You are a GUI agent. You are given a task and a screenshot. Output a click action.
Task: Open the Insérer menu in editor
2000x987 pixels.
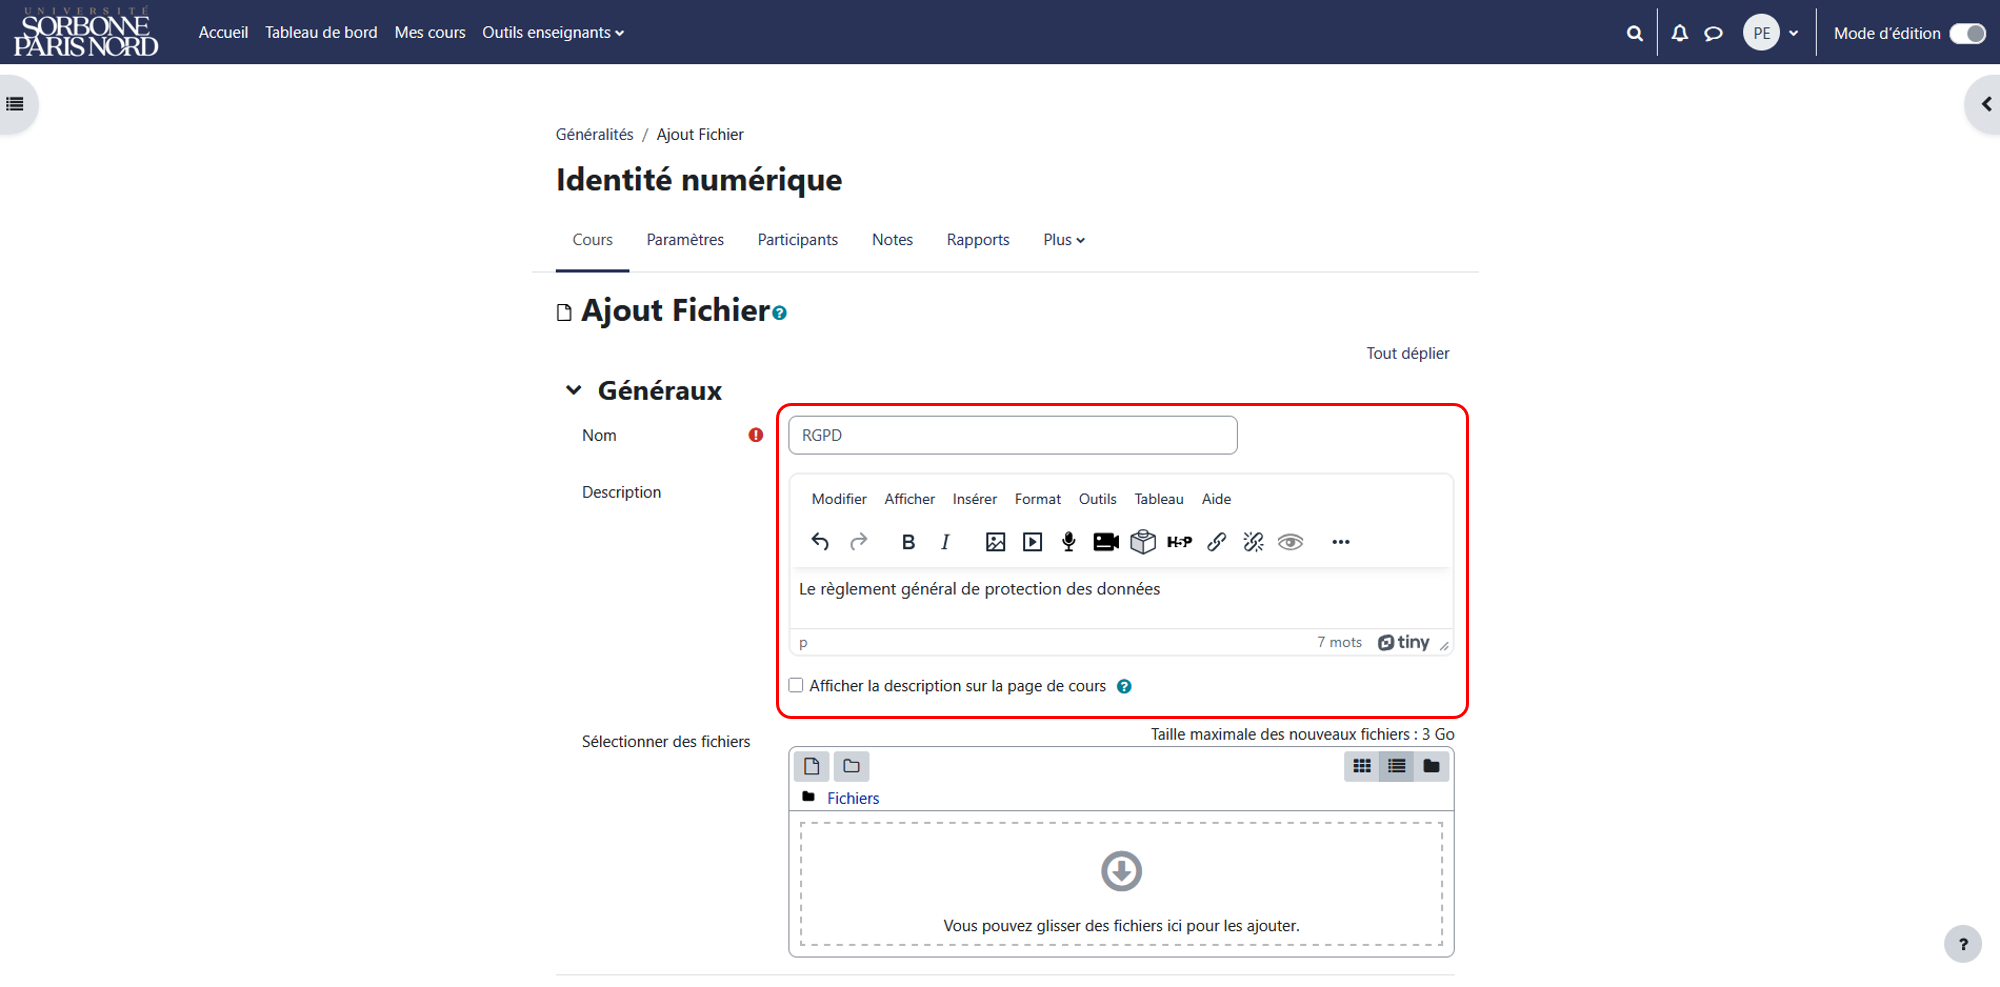click(x=974, y=499)
